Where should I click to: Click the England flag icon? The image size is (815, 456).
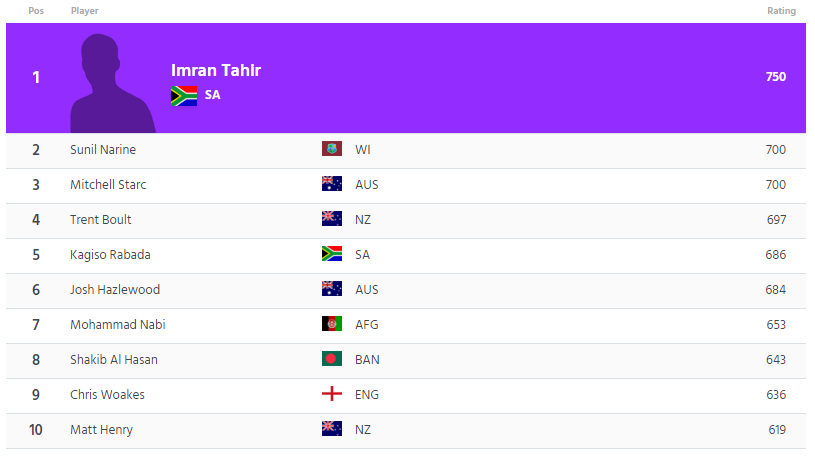coord(332,395)
